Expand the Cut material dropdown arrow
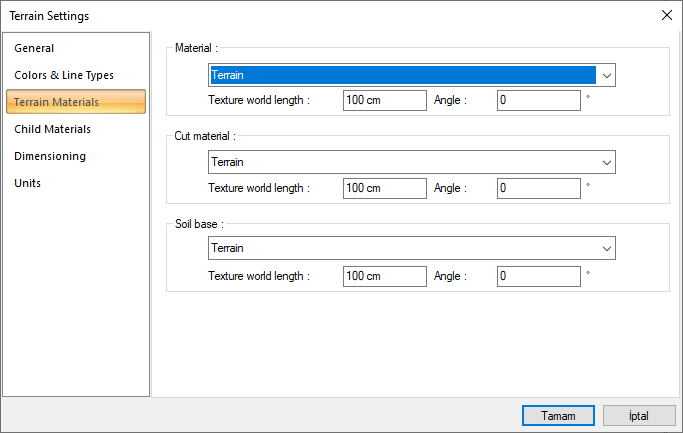 [606, 162]
